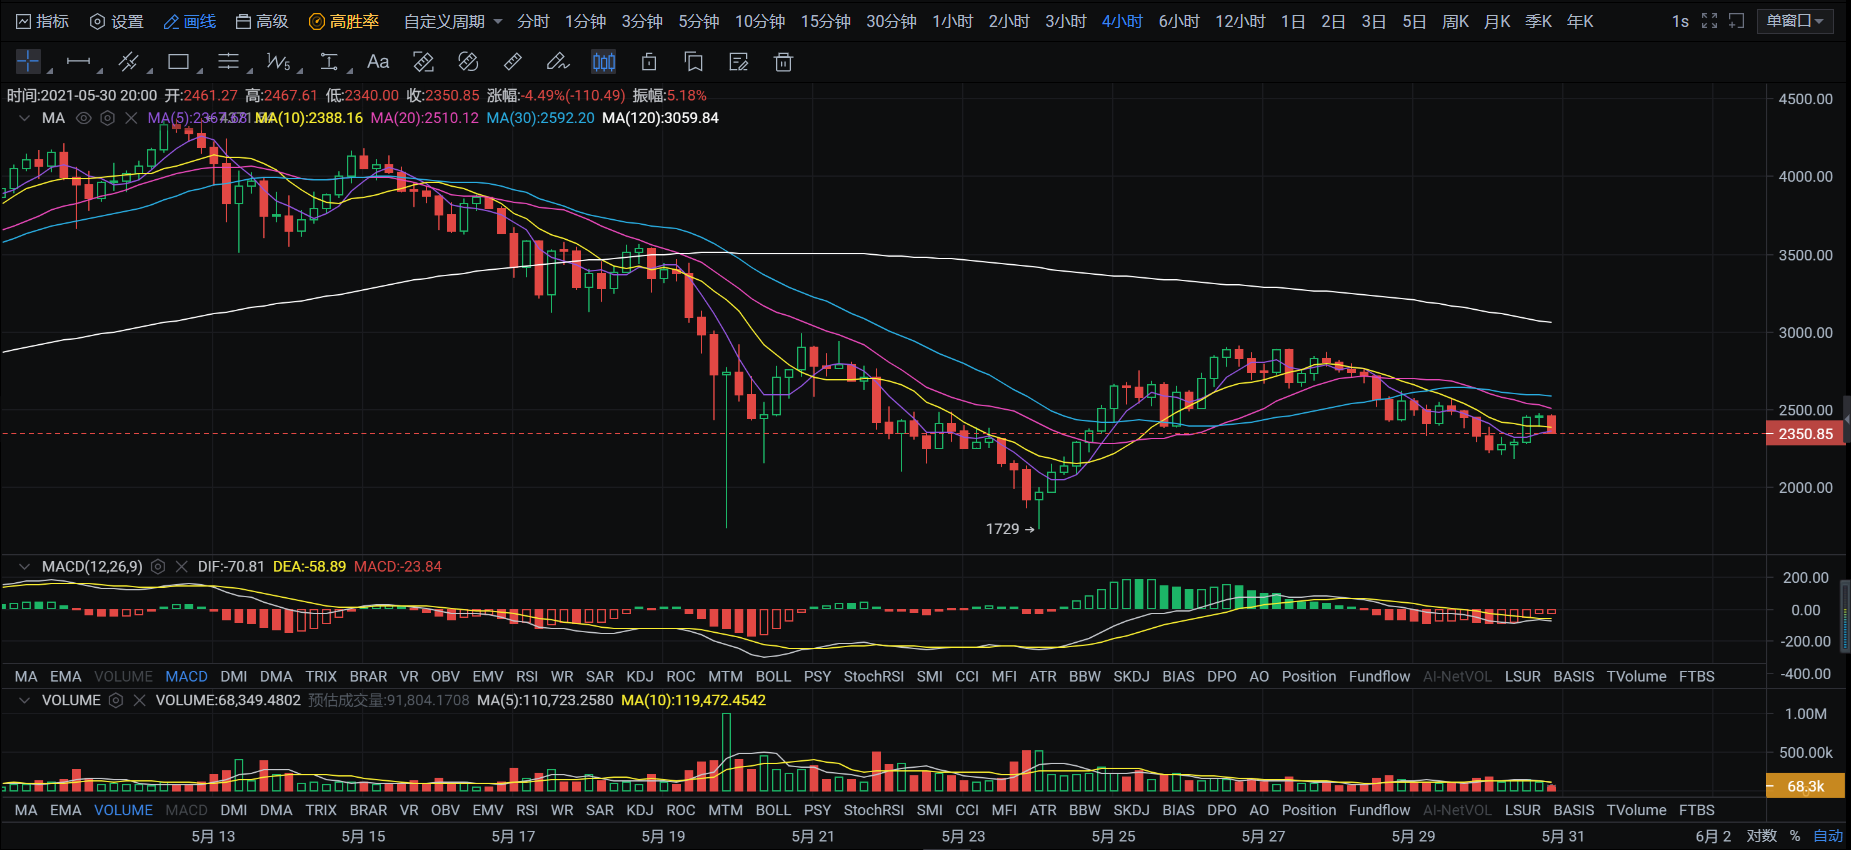Image resolution: width=1851 pixels, height=850 pixels.
Task: Switch price scale to % percentage
Action: click(1795, 836)
